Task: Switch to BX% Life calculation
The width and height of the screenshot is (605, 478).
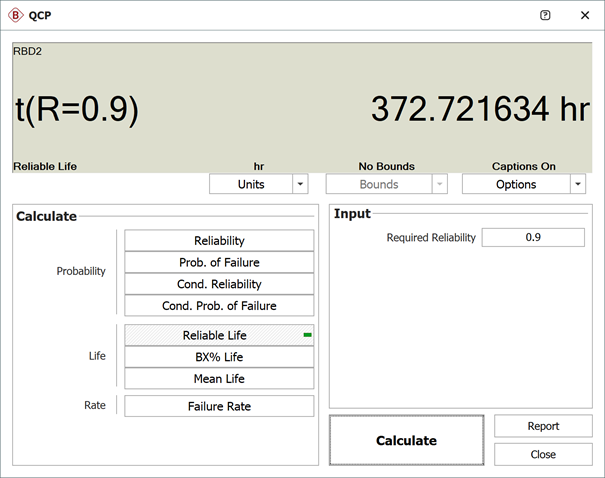Action: pos(219,357)
